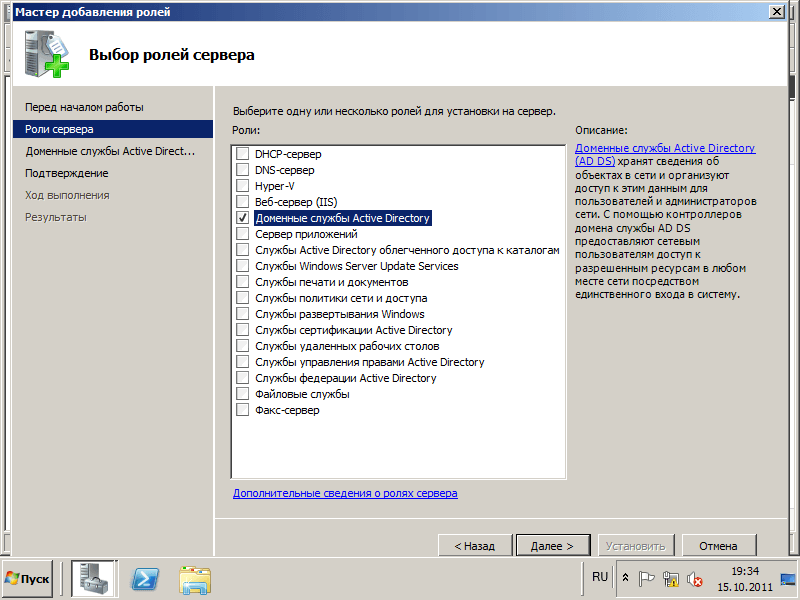Screen dimensions: 800x600
Task: Open Server Manager from the taskbar
Action: pos(94,579)
